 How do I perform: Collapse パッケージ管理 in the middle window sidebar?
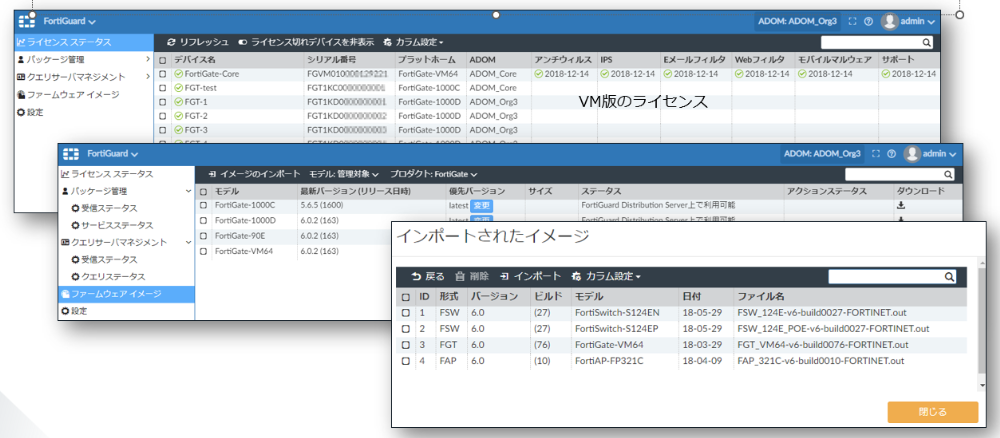(x=126, y=191)
